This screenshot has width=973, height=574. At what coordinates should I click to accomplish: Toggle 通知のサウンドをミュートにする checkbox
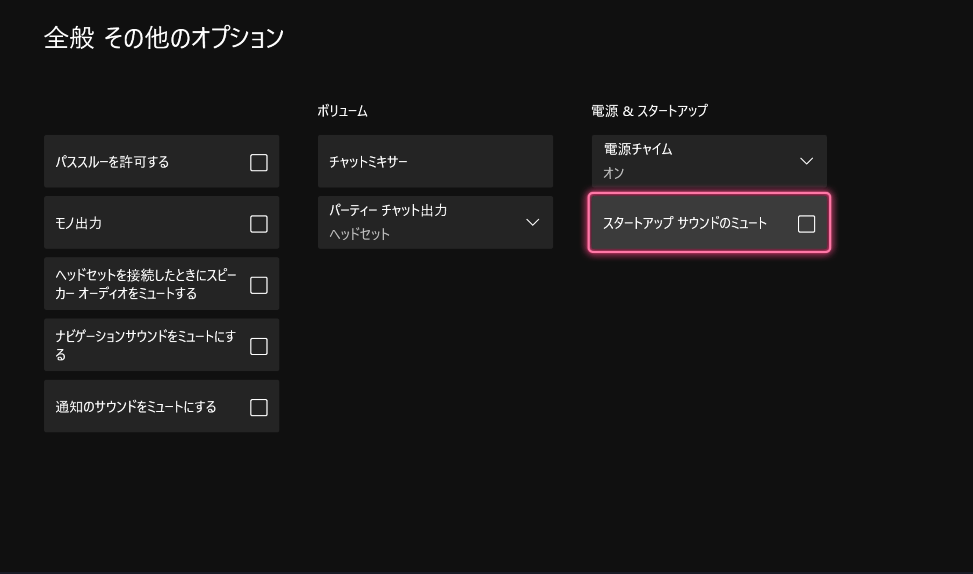259,407
